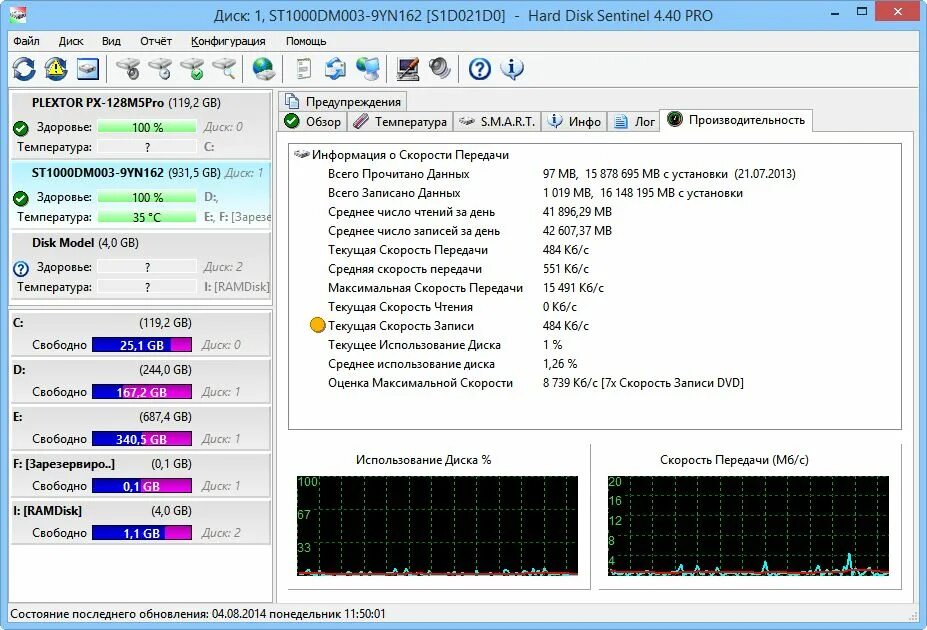Click the status bar last update text
This screenshot has height=630, width=927.
click(x=198, y=614)
